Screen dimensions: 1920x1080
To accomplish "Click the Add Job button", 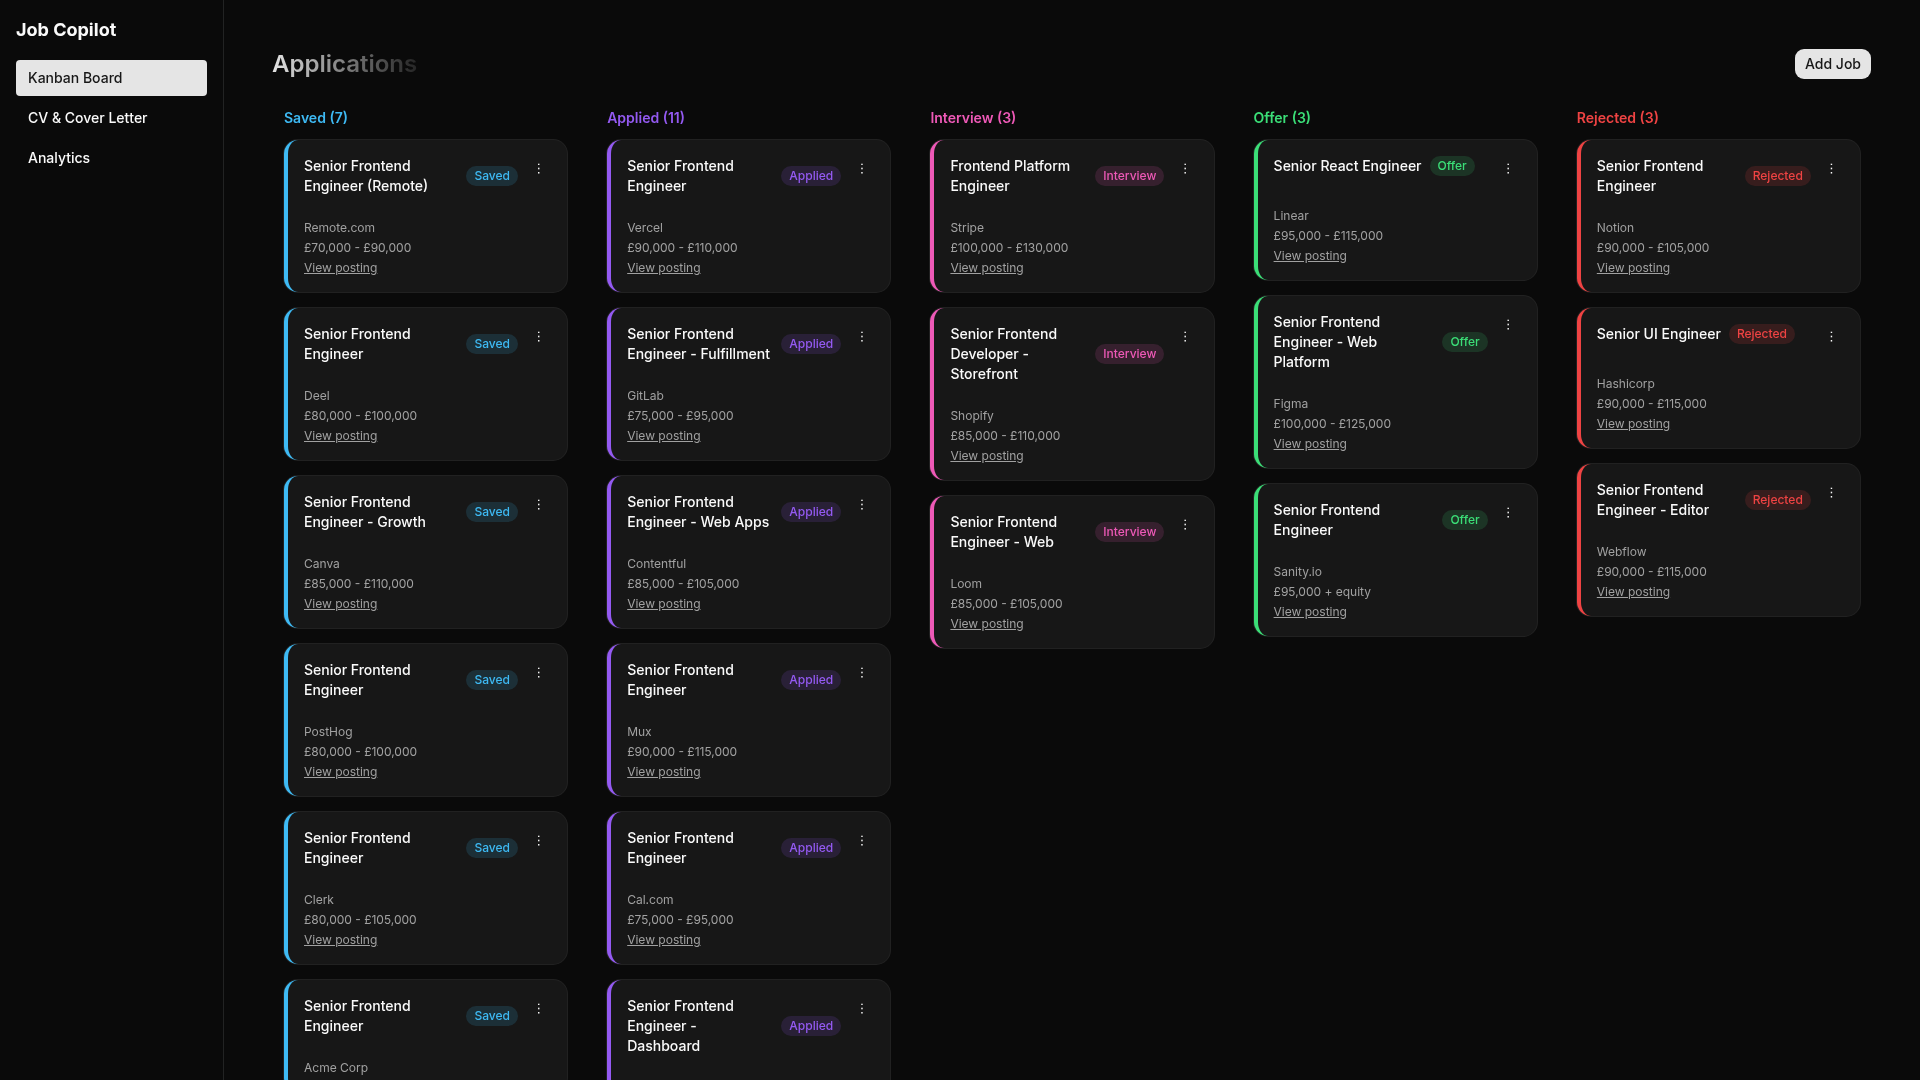I will pos(1832,64).
